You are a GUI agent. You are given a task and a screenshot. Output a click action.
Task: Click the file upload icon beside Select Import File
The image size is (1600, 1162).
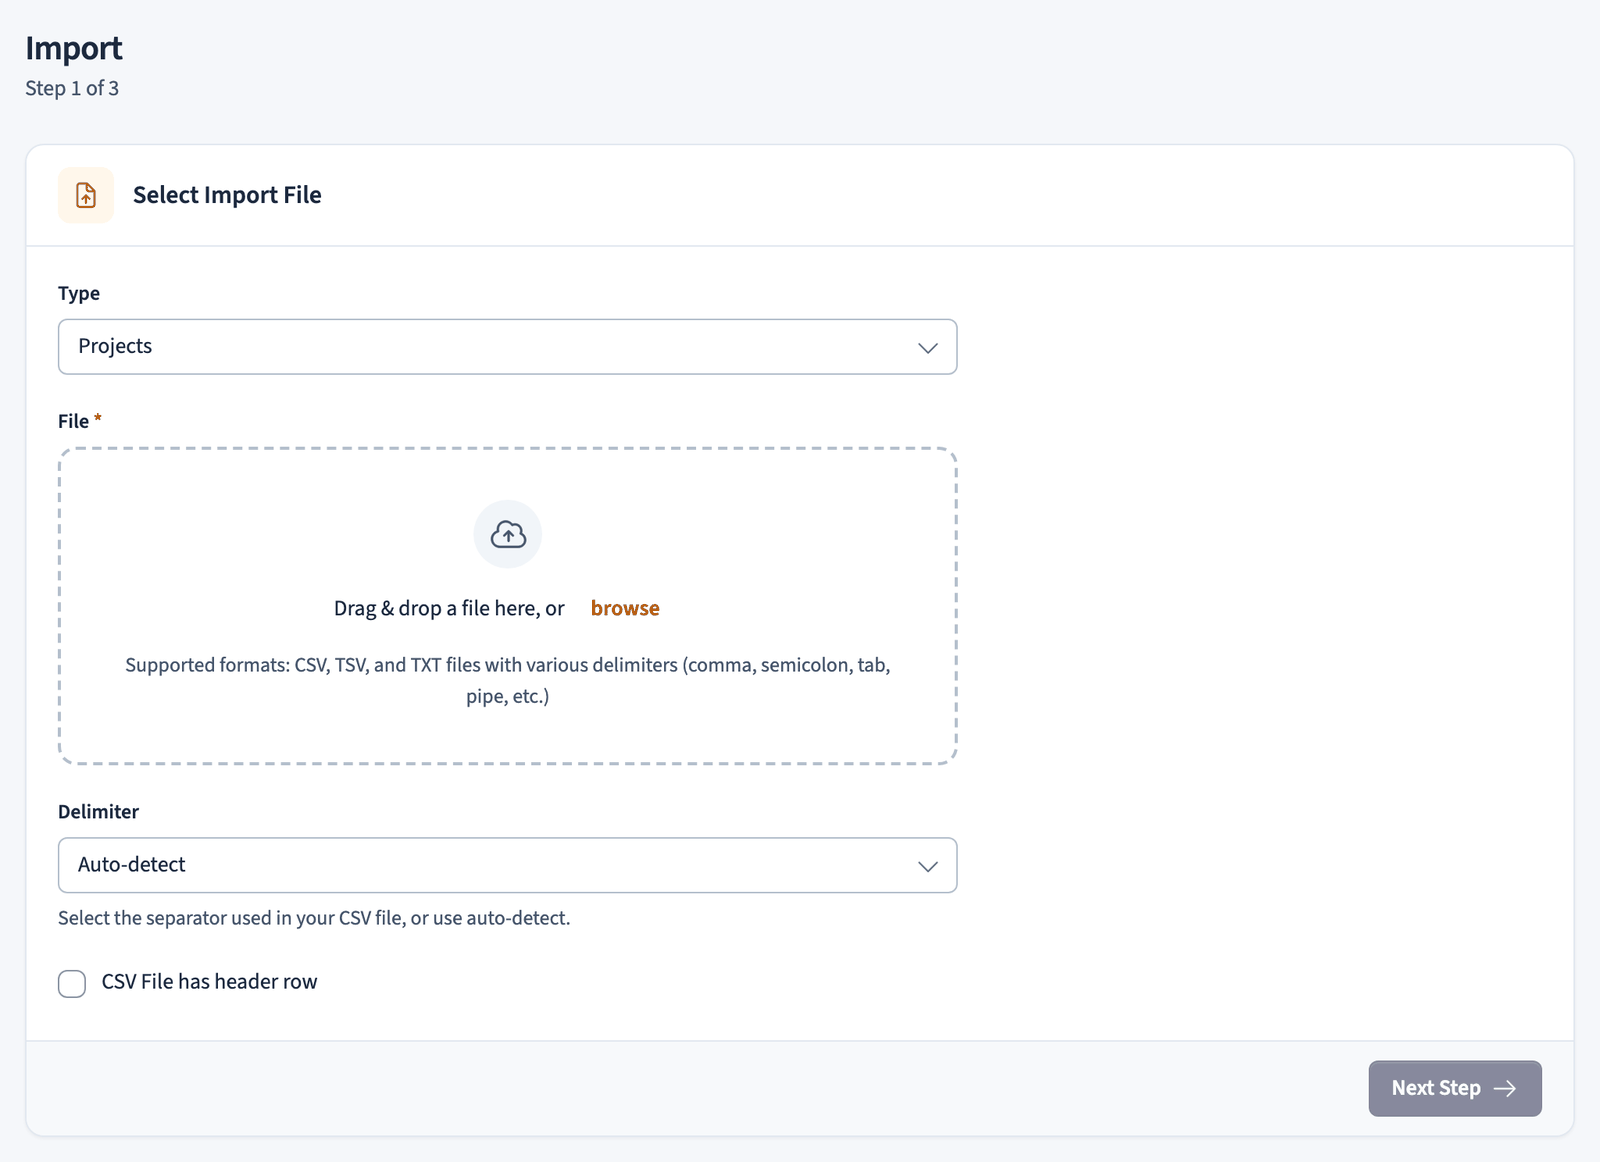click(86, 195)
